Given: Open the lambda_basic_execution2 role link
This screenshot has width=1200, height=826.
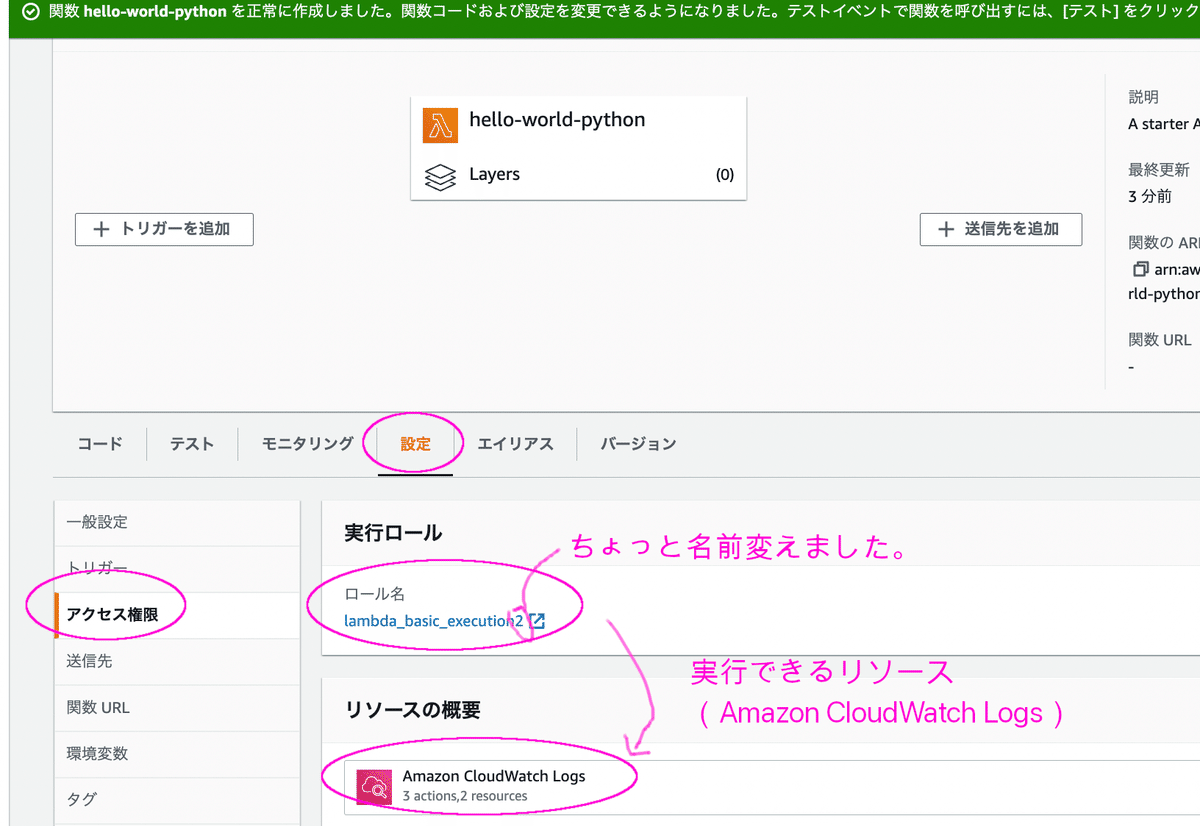Looking at the screenshot, I should [434, 621].
